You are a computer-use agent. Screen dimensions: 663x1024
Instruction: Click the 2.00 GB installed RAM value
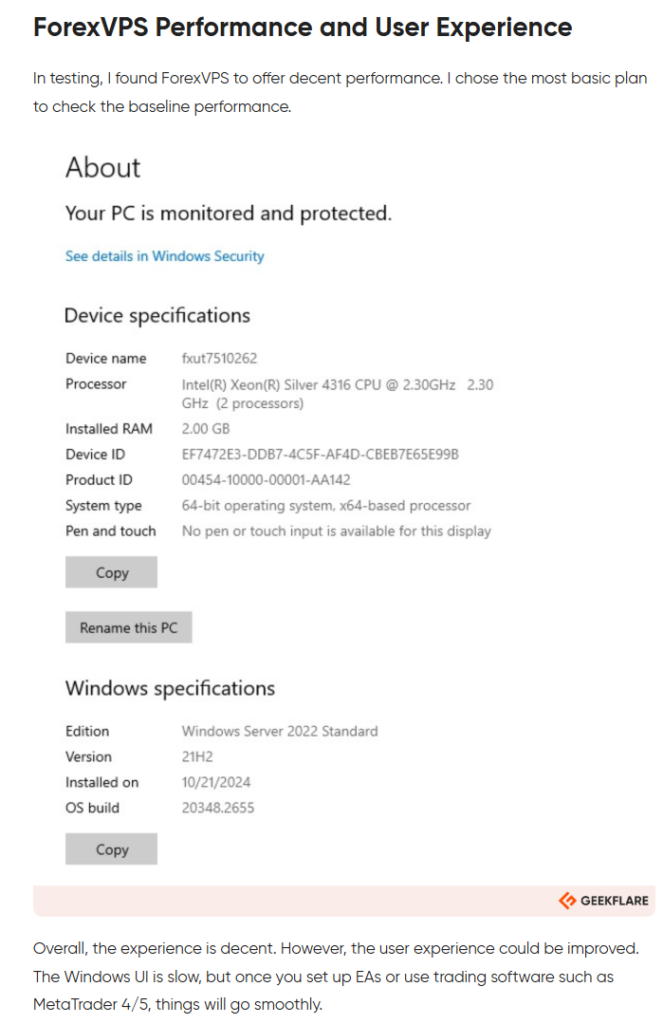(x=207, y=428)
